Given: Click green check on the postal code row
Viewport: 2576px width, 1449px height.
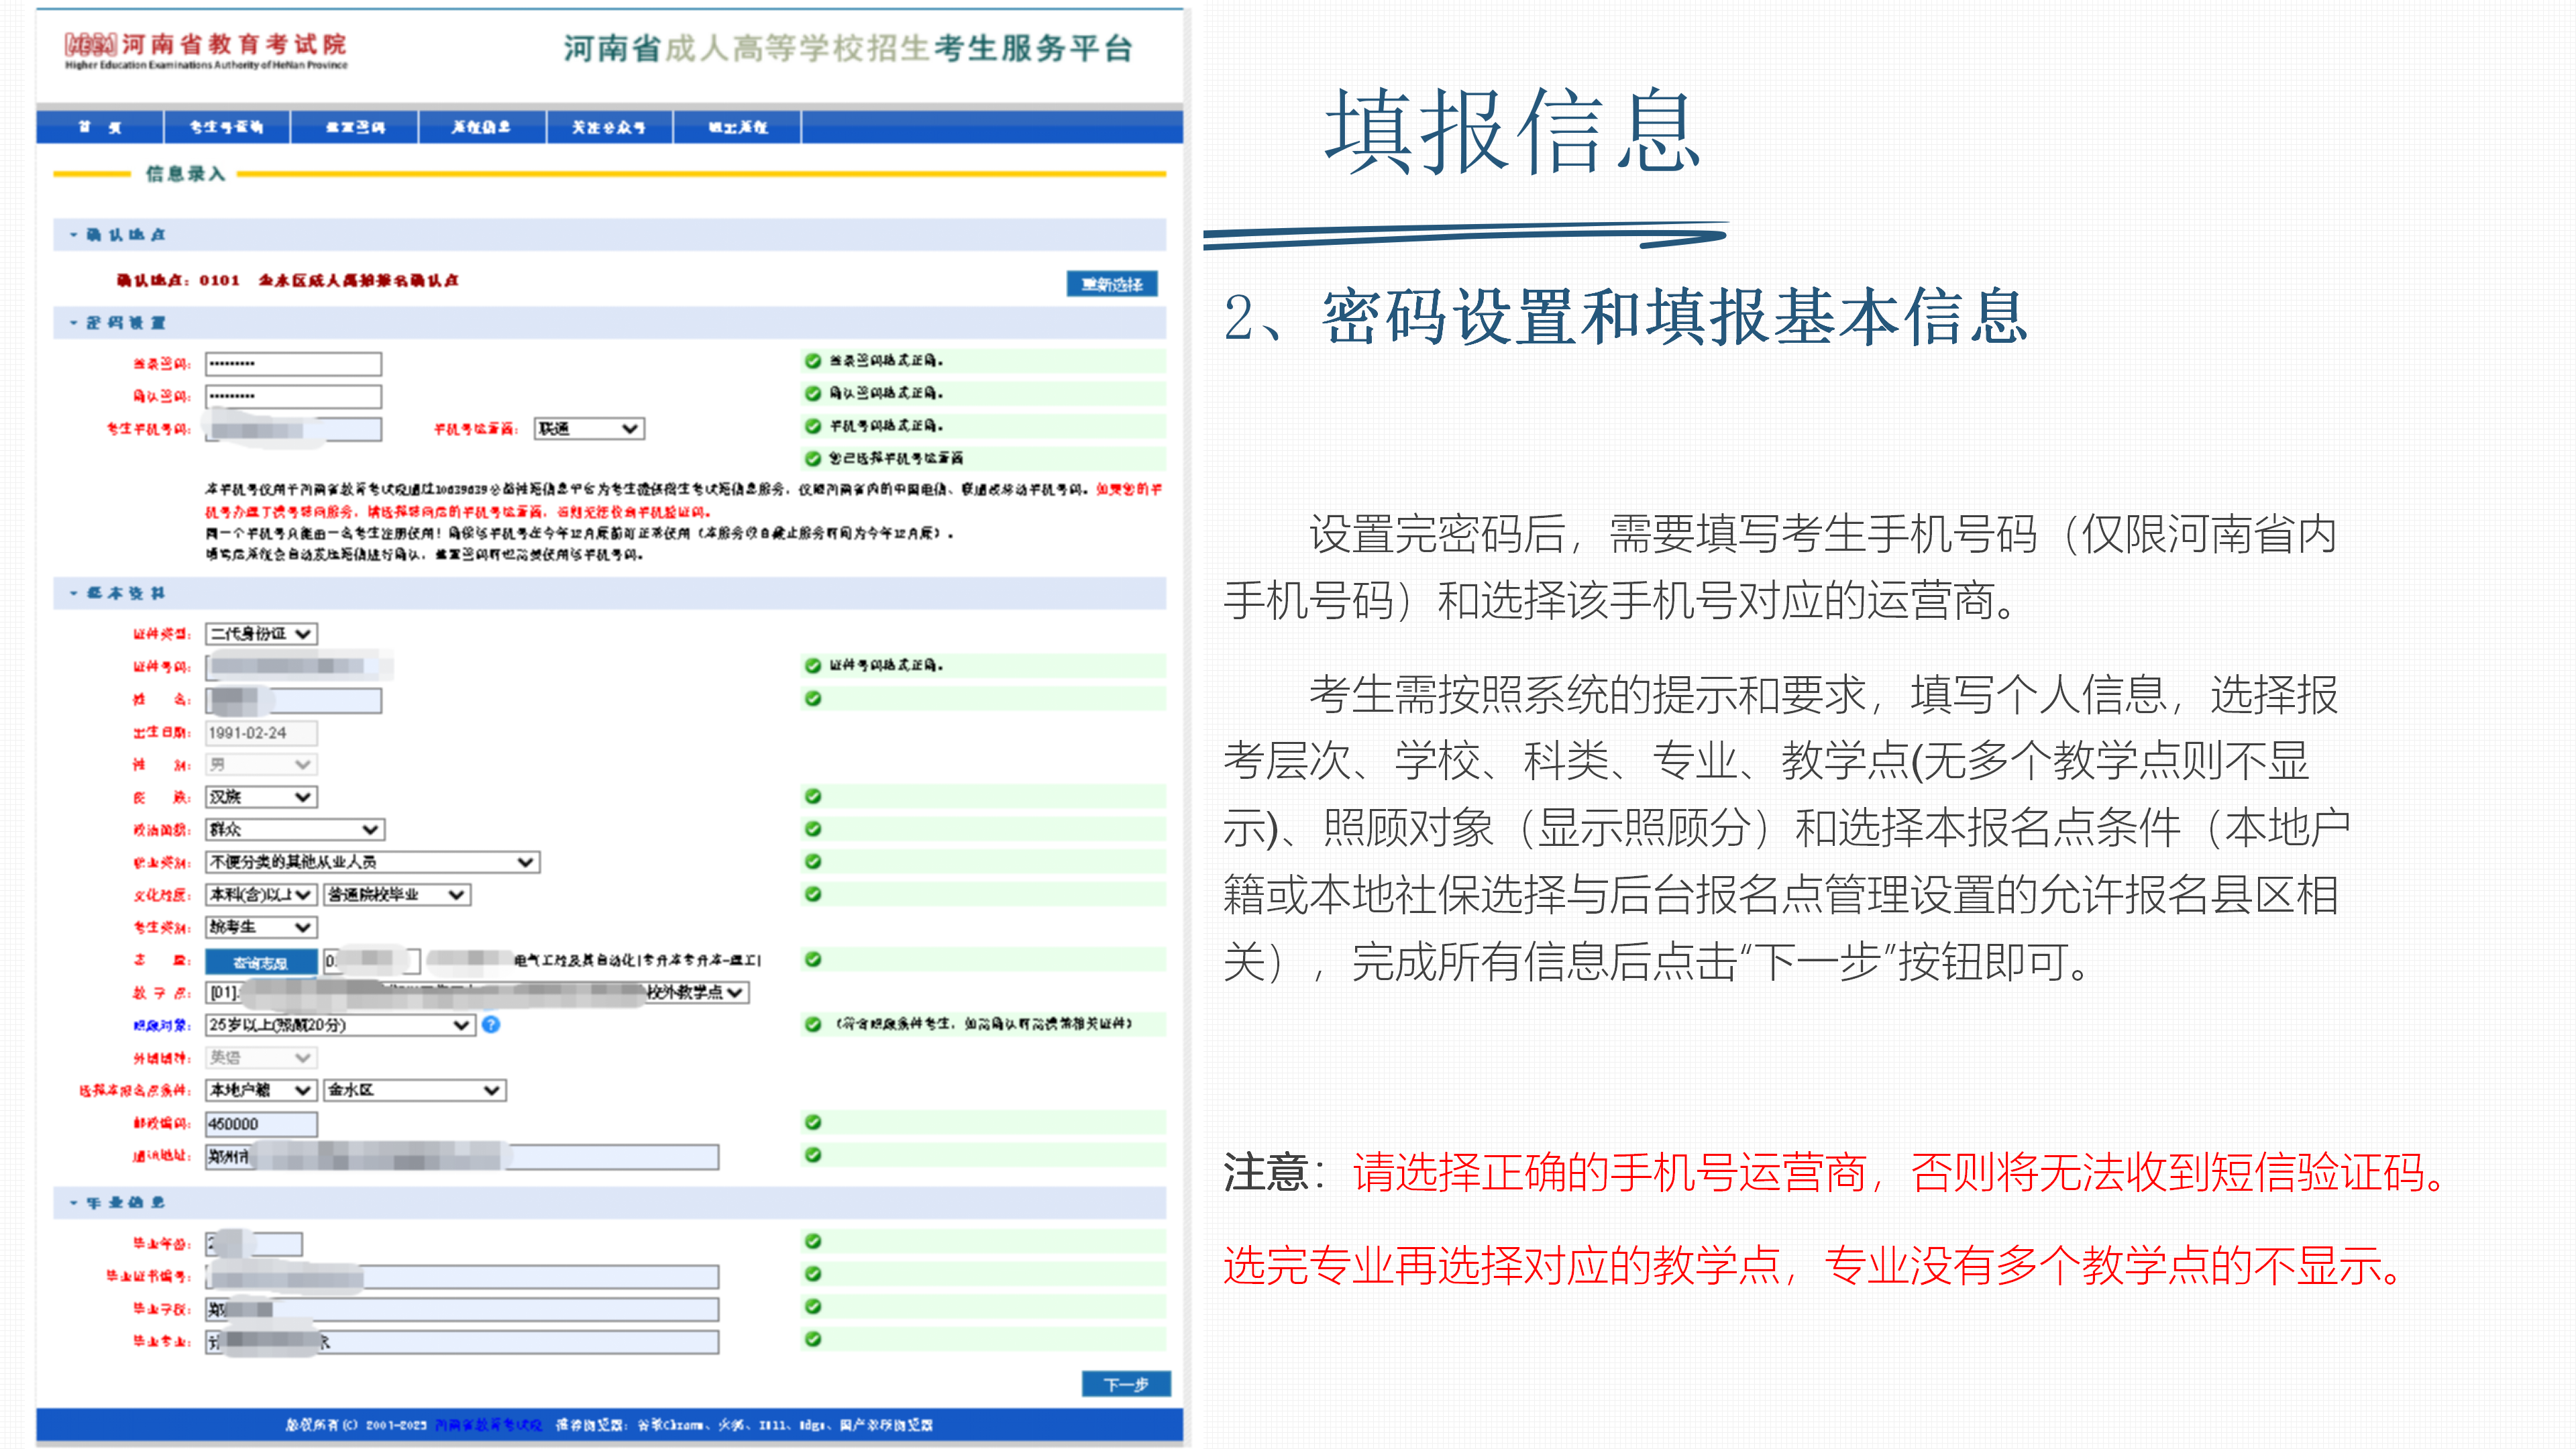Looking at the screenshot, I should point(813,1122).
